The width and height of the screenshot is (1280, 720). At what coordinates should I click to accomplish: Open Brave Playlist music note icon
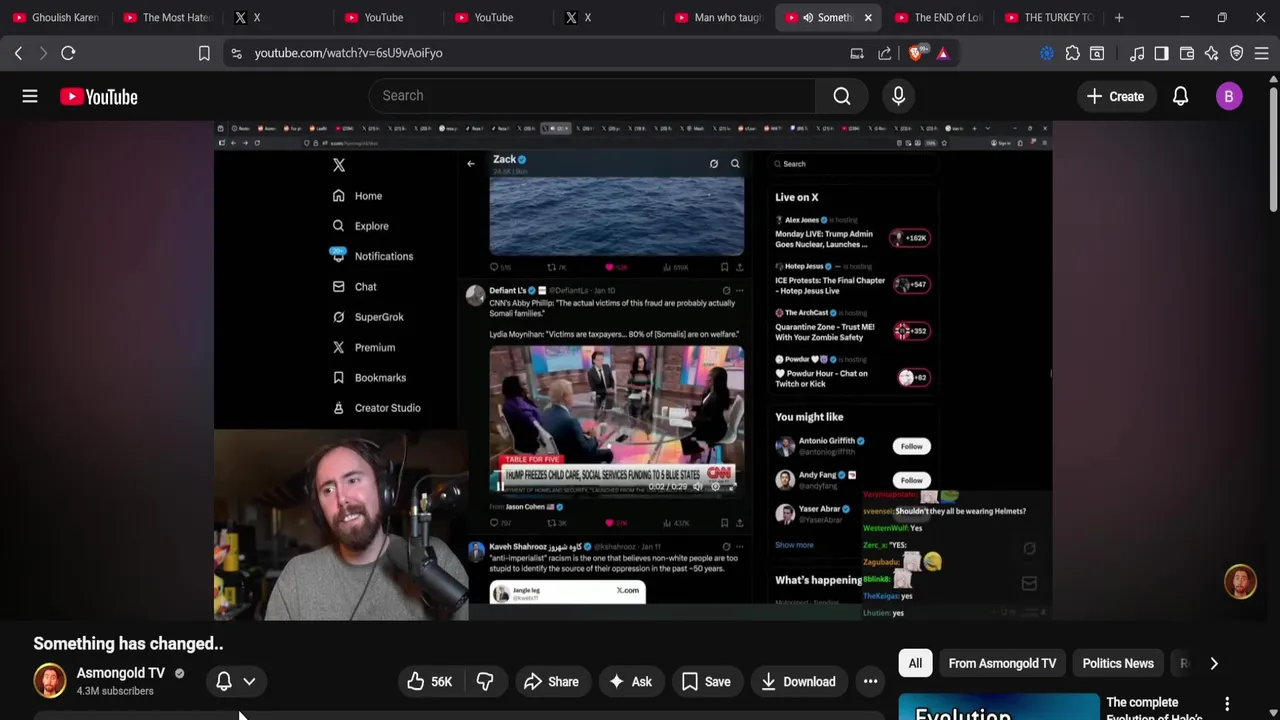pyautogui.click(x=1137, y=53)
